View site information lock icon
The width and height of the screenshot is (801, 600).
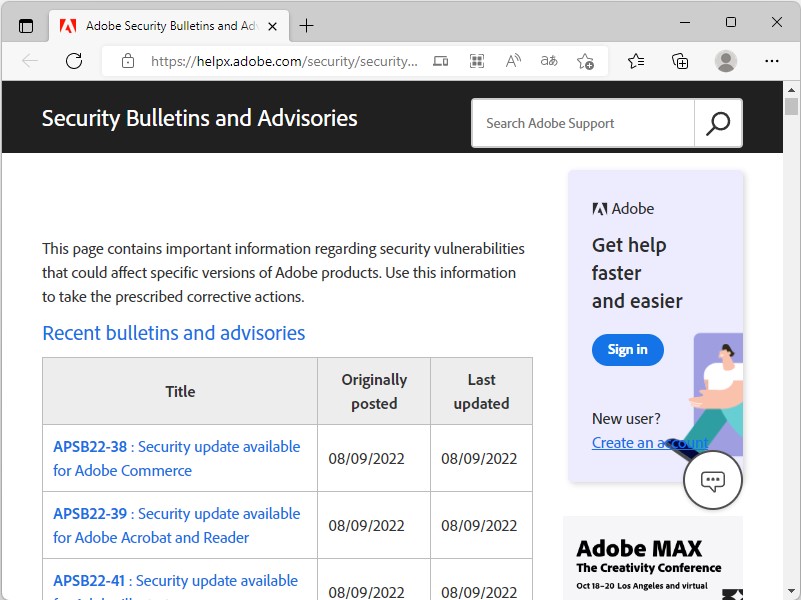pyautogui.click(x=128, y=61)
